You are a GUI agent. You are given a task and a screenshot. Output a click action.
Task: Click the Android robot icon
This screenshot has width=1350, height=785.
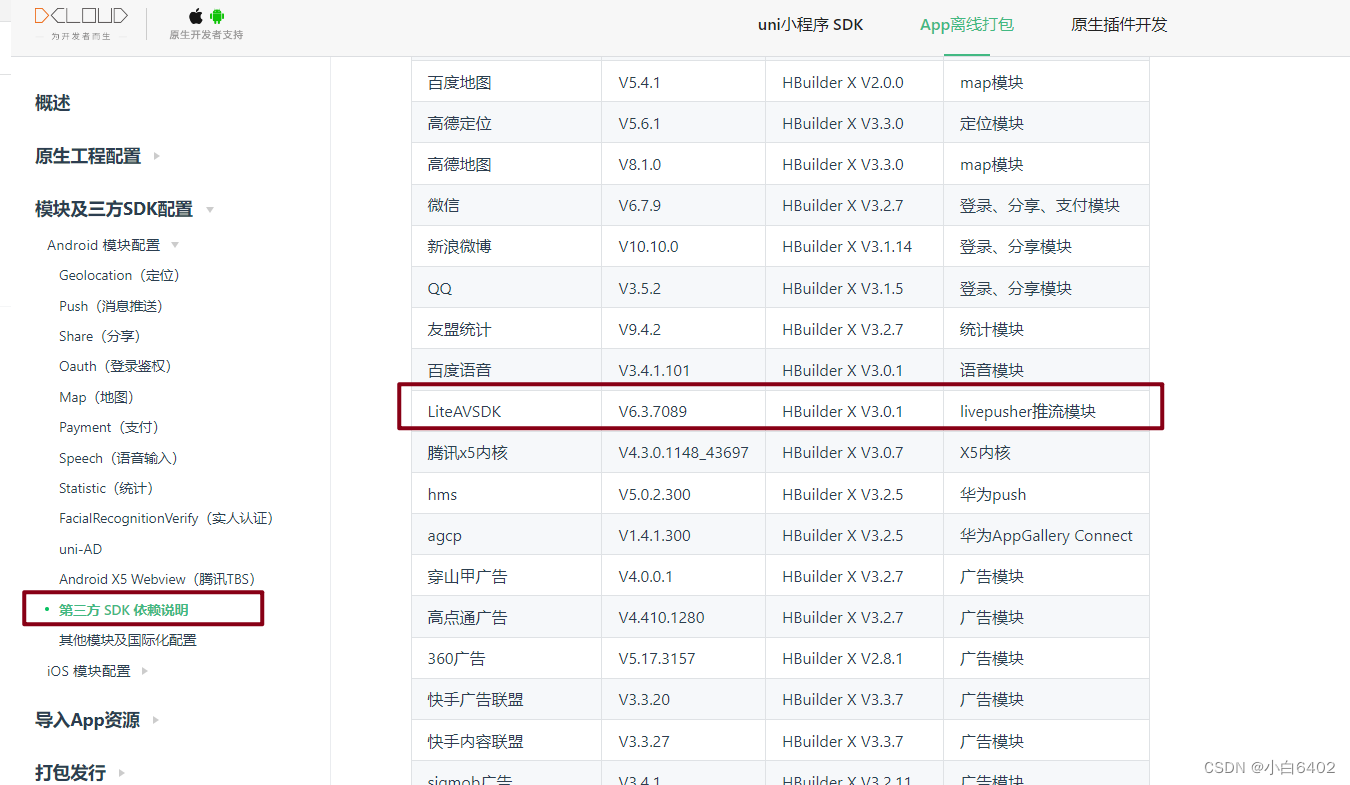pos(217,16)
